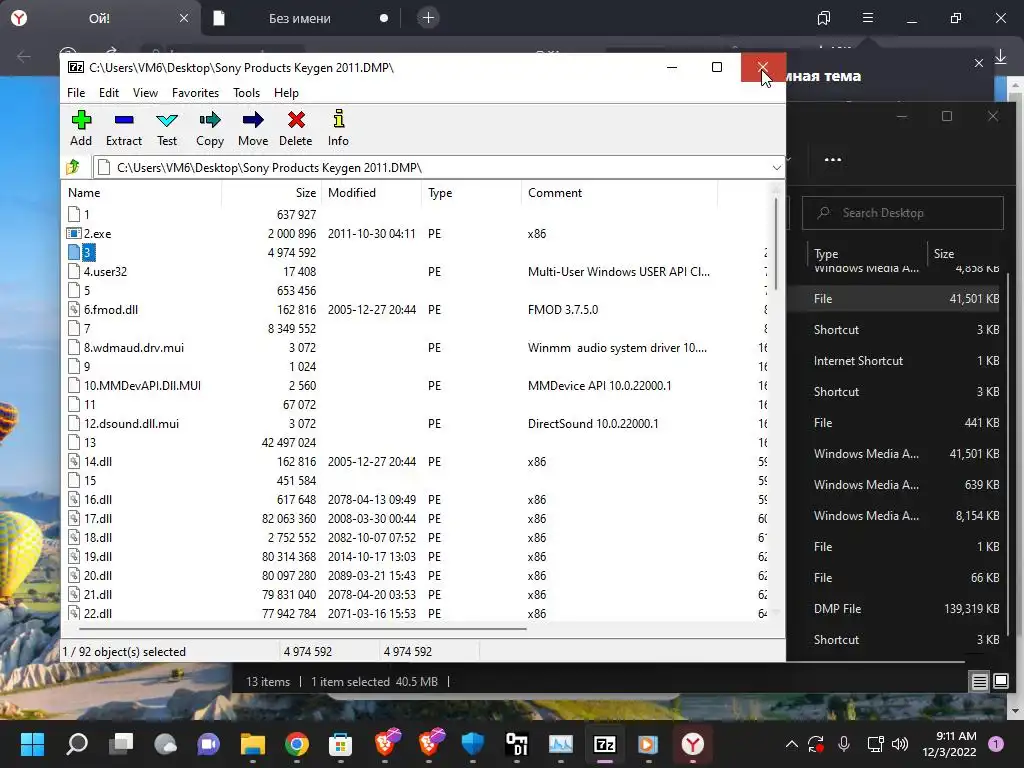Switch to the Ой! browser tab

click(100, 18)
